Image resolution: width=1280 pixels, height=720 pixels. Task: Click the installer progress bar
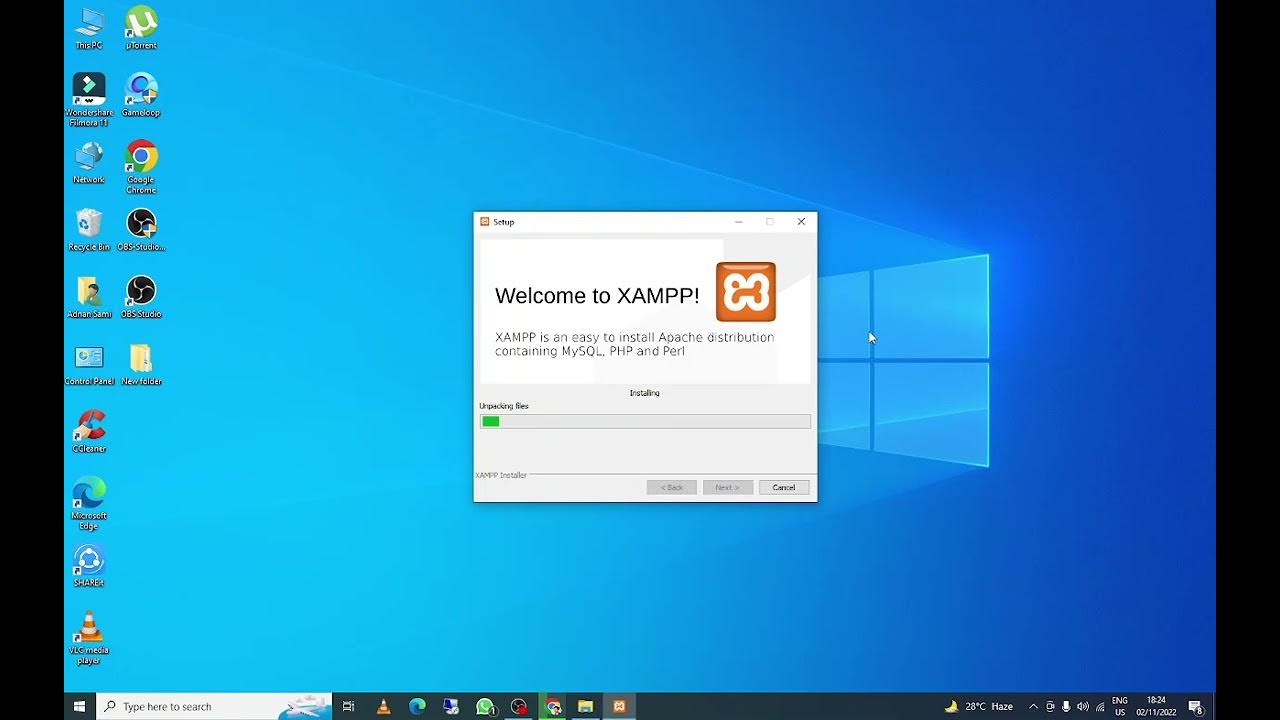(x=645, y=422)
